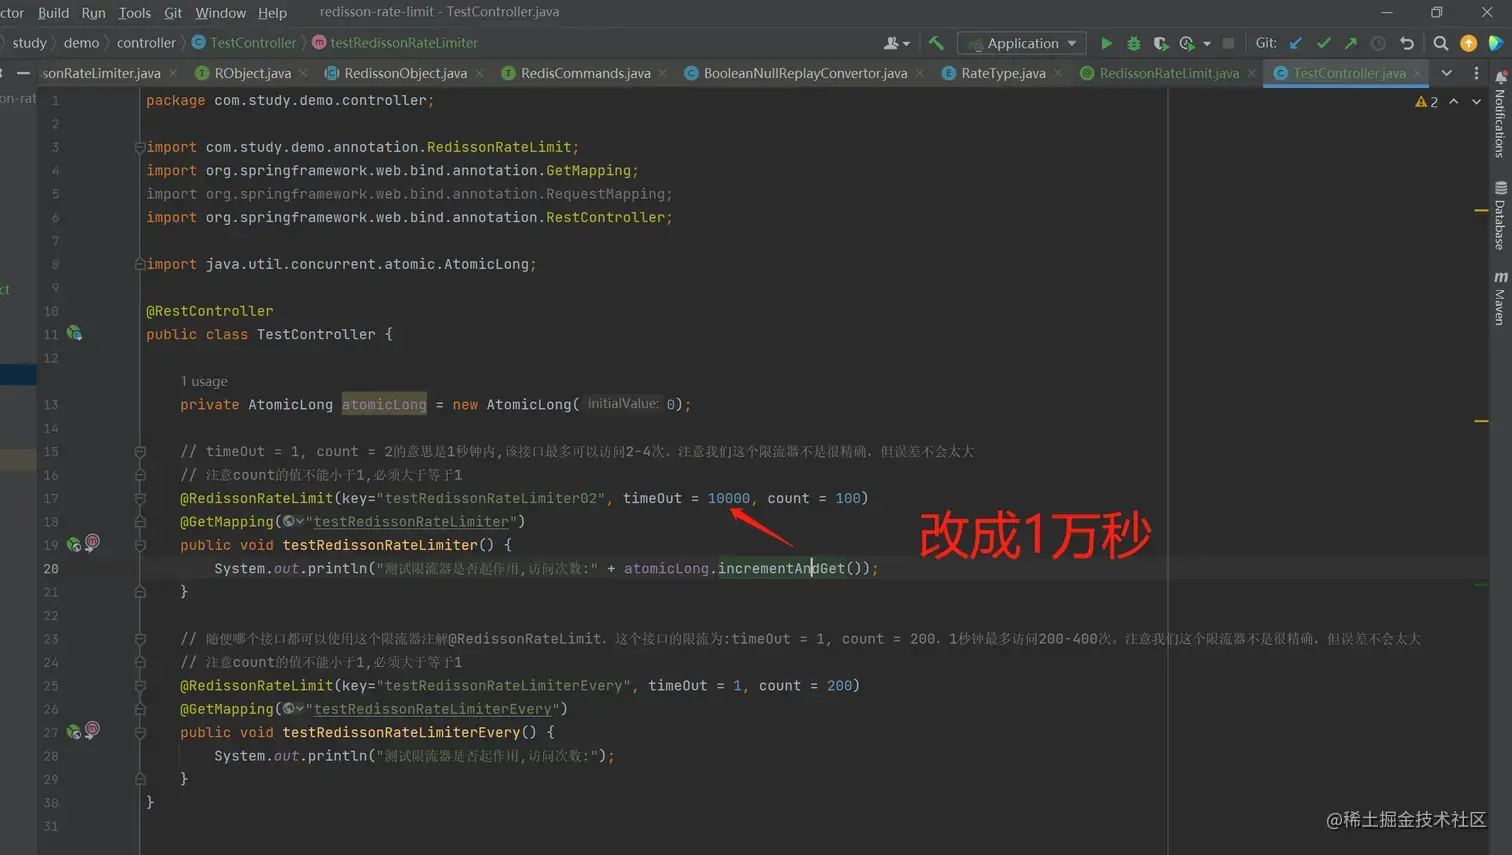This screenshot has width=1512, height=855.
Task: Open the Tools menu
Action: click(x=134, y=12)
